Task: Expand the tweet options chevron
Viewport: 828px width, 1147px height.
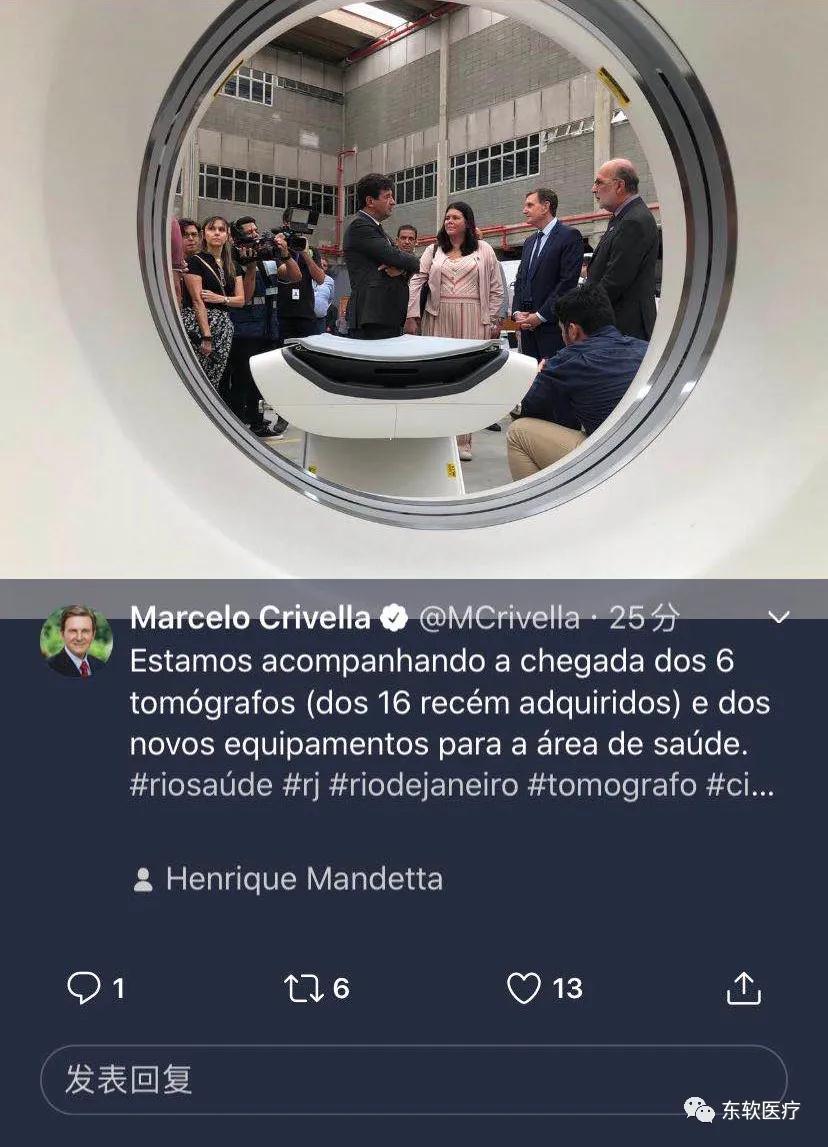Action: [779, 617]
